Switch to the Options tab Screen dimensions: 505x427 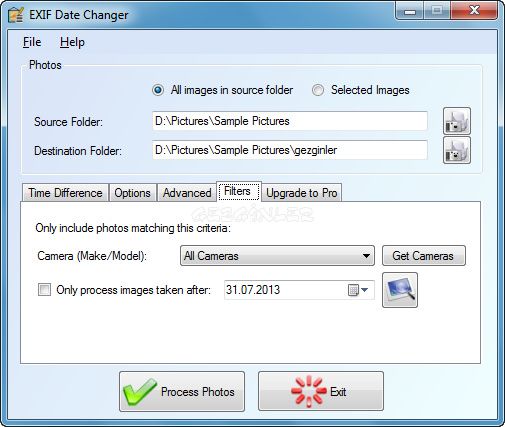[x=132, y=193]
